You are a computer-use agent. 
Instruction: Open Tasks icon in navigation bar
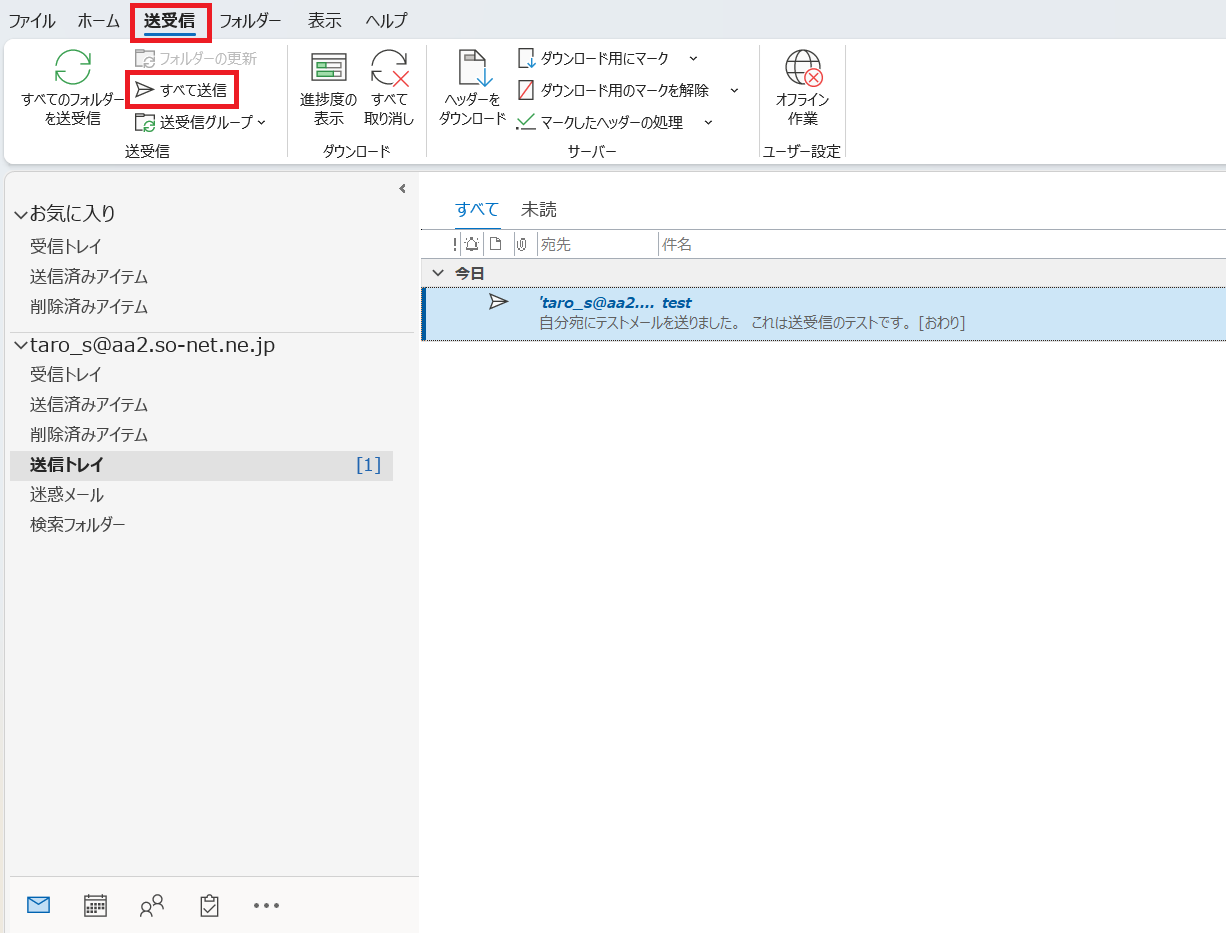point(209,905)
